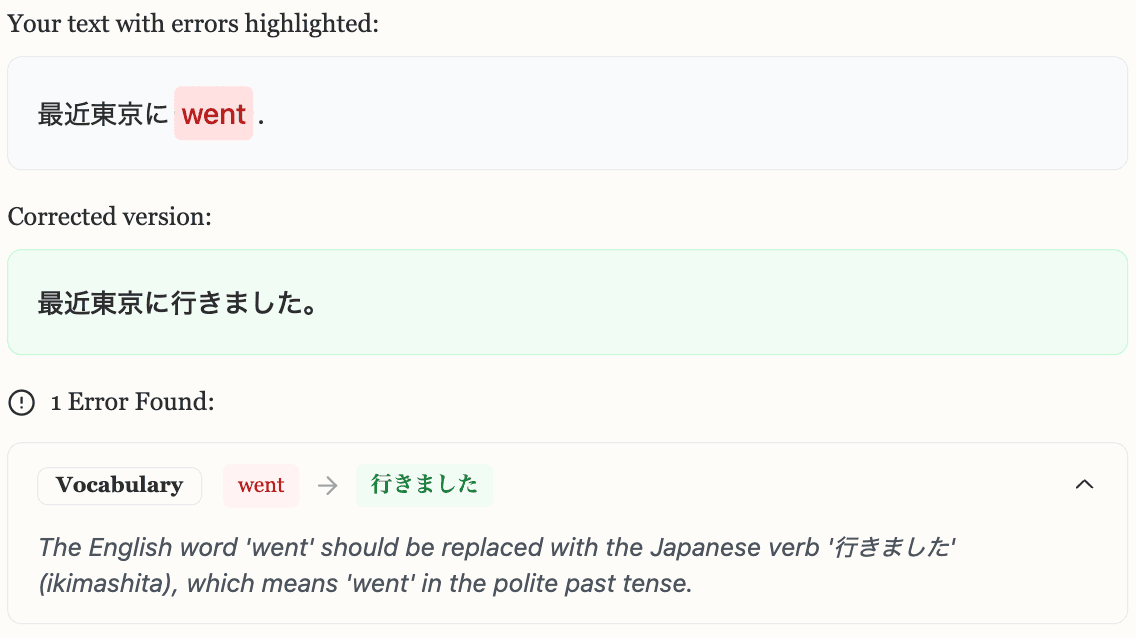Collapse the Vocabulary error card with the chevron
The height and width of the screenshot is (638, 1136).
click(1085, 485)
